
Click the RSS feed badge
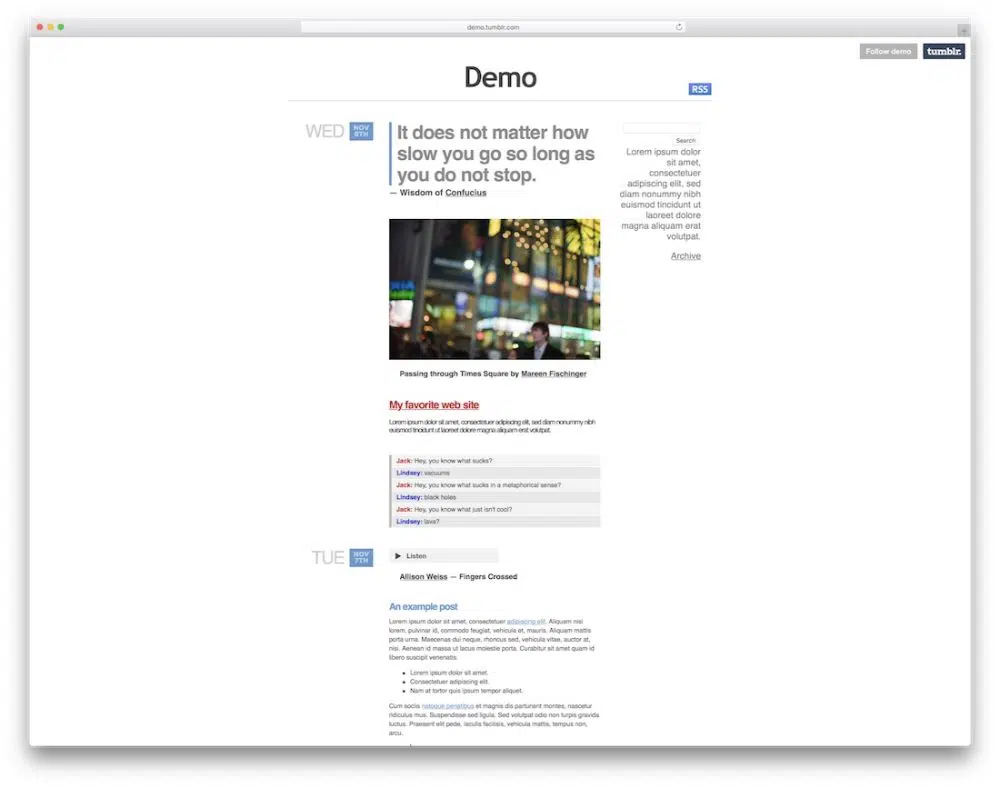(699, 89)
